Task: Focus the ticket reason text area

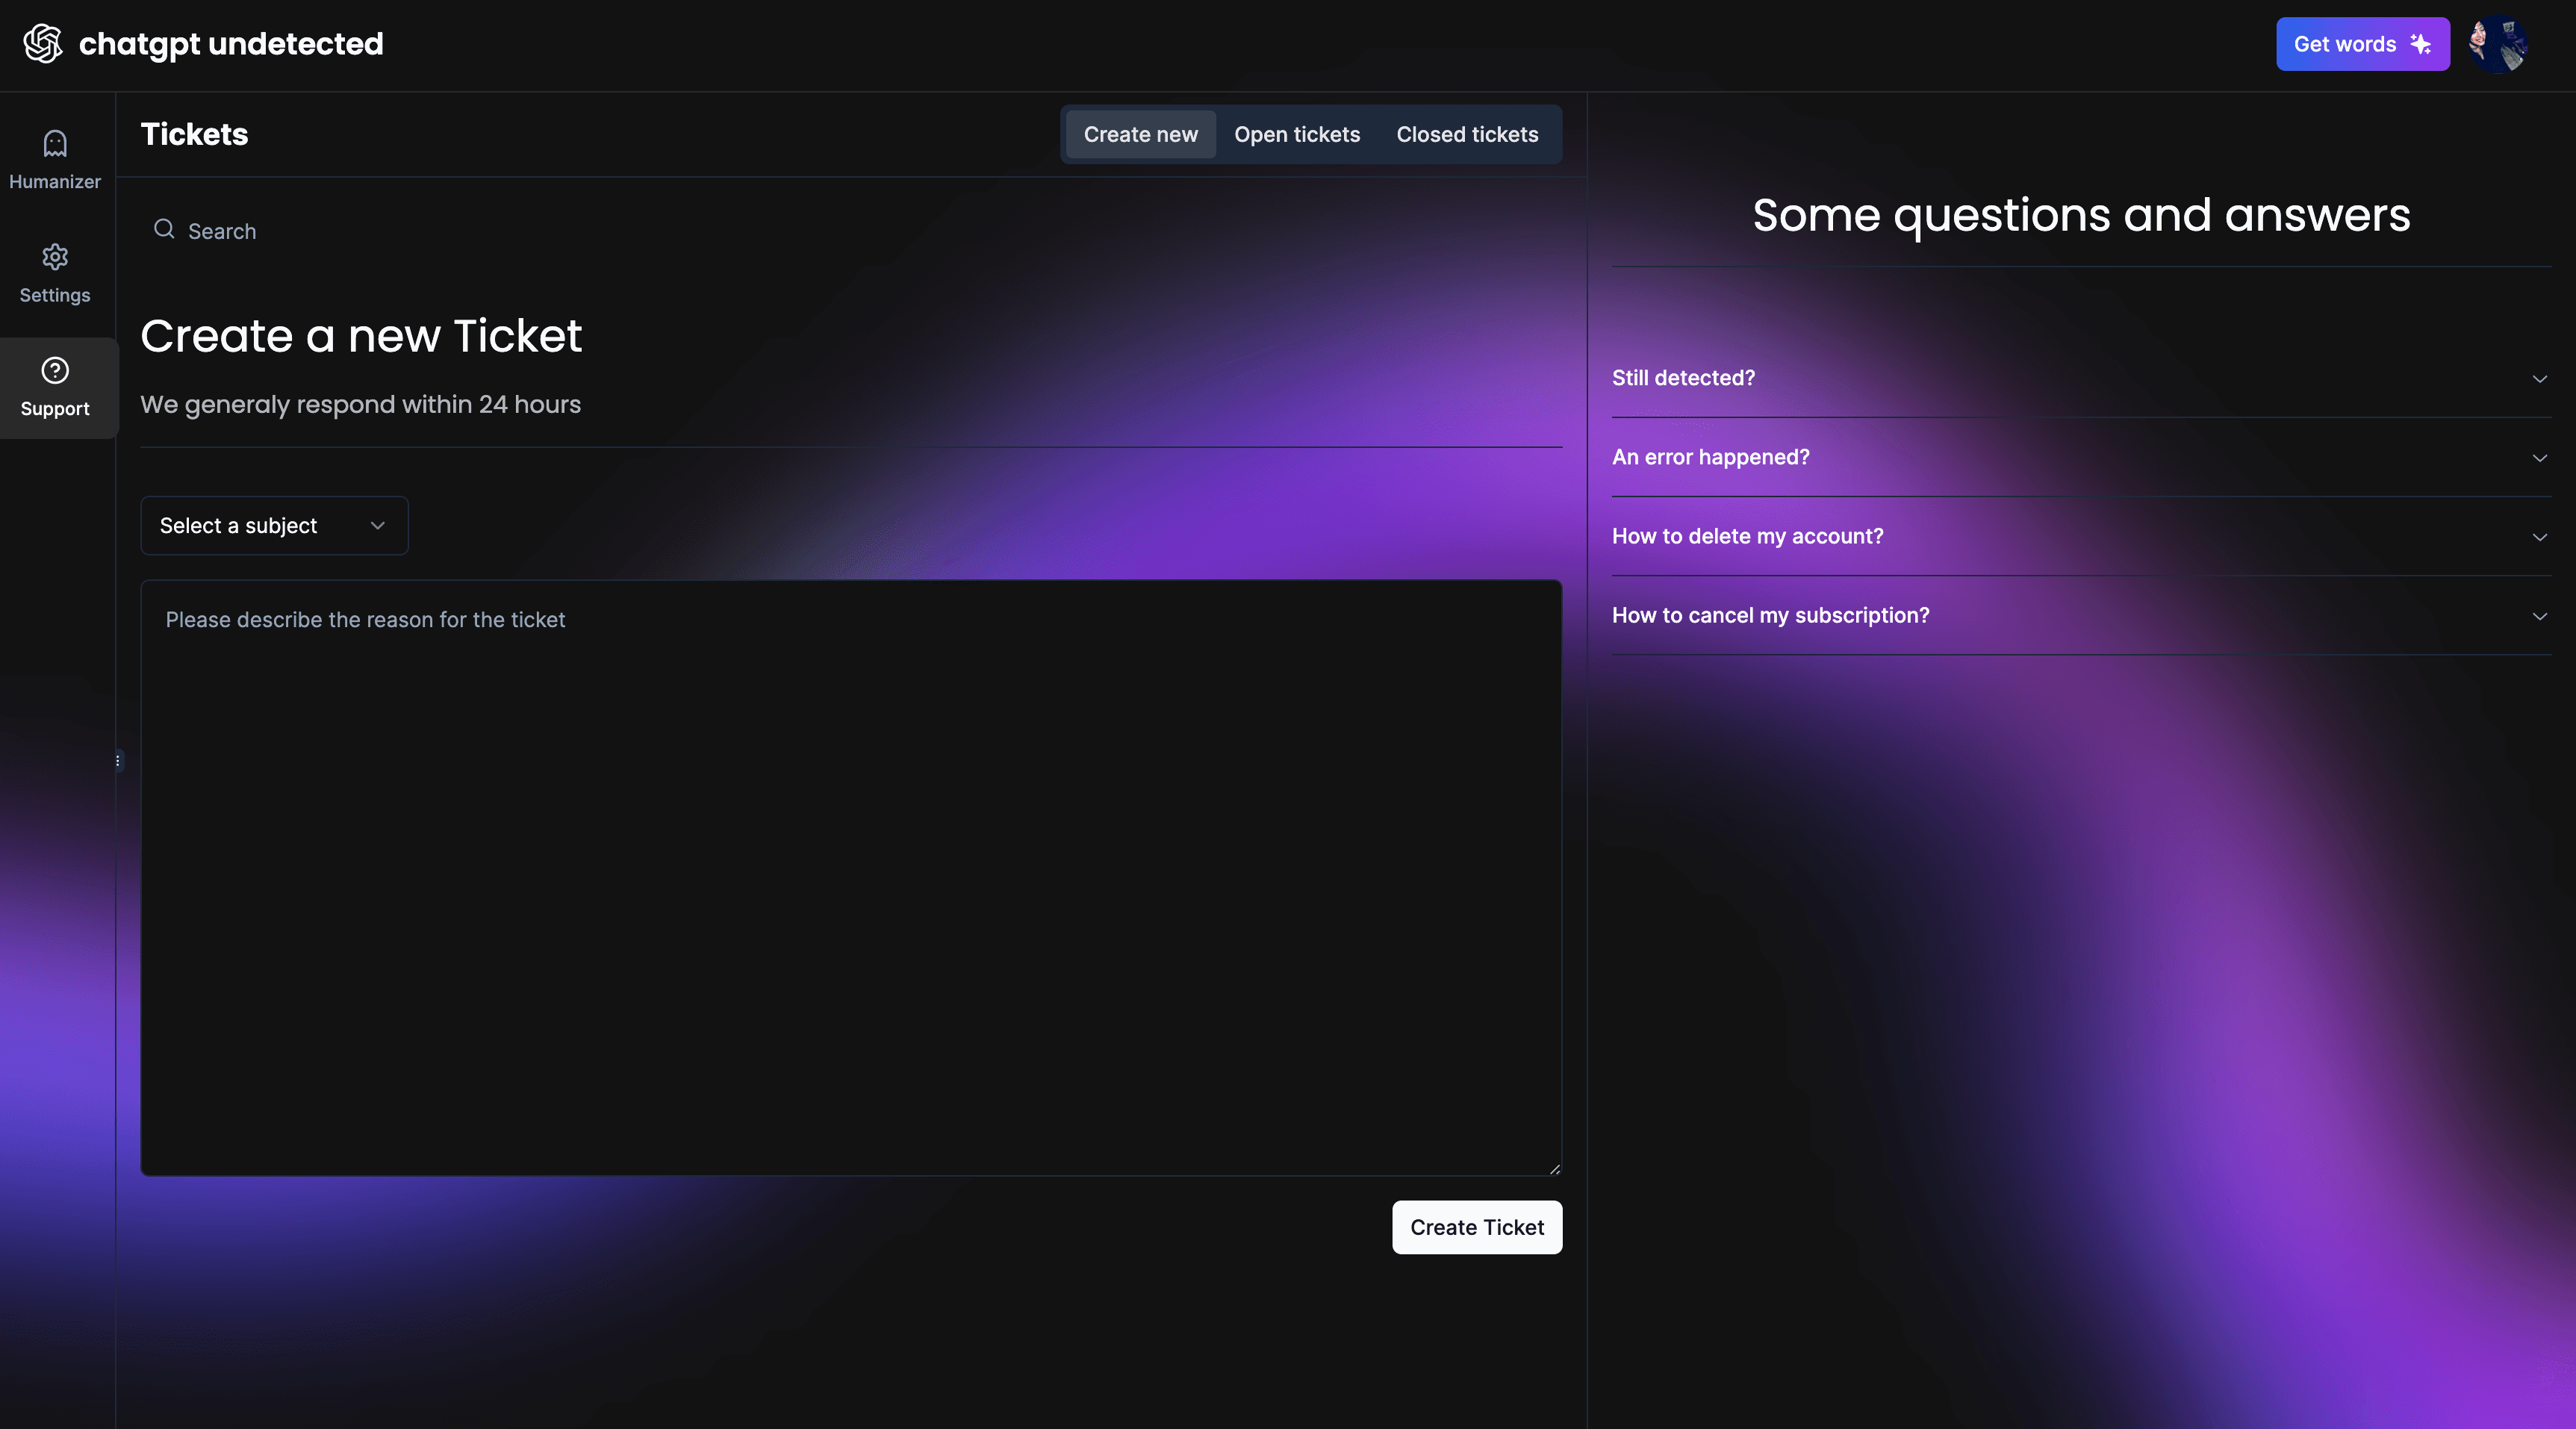Action: coord(850,877)
